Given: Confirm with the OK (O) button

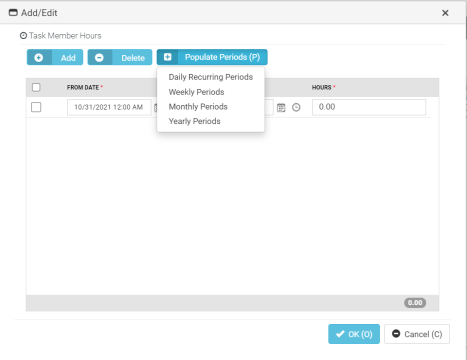Looking at the screenshot, I should [x=354, y=334].
